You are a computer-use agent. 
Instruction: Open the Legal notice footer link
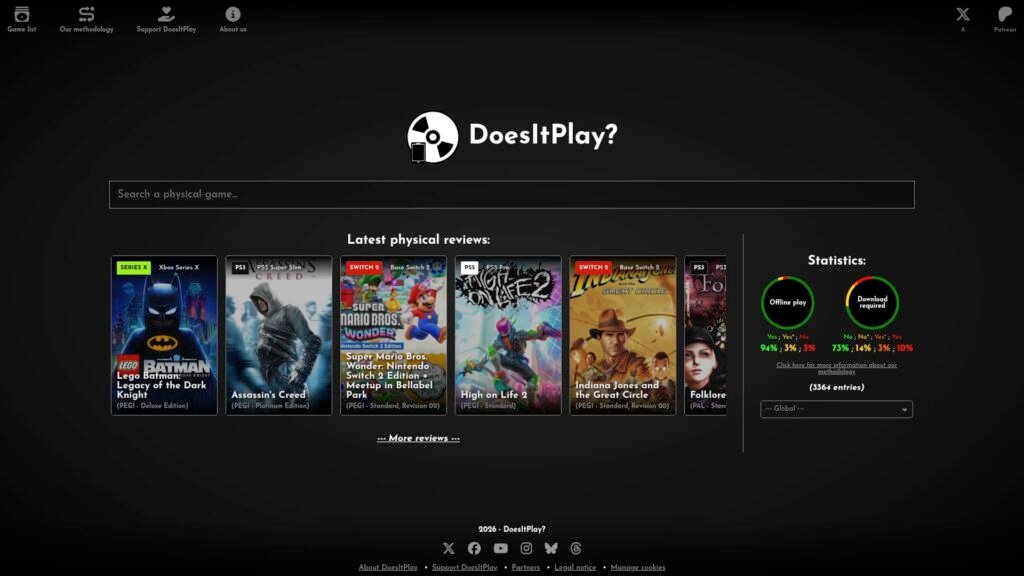(x=575, y=568)
